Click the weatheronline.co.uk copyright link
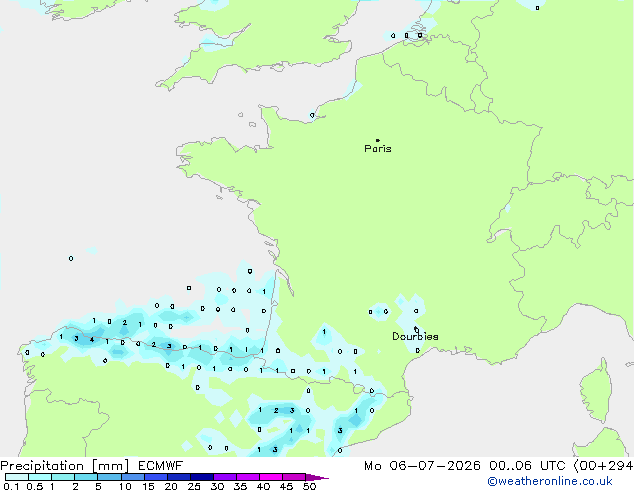The image size is (634, 490). coord(550,481)
